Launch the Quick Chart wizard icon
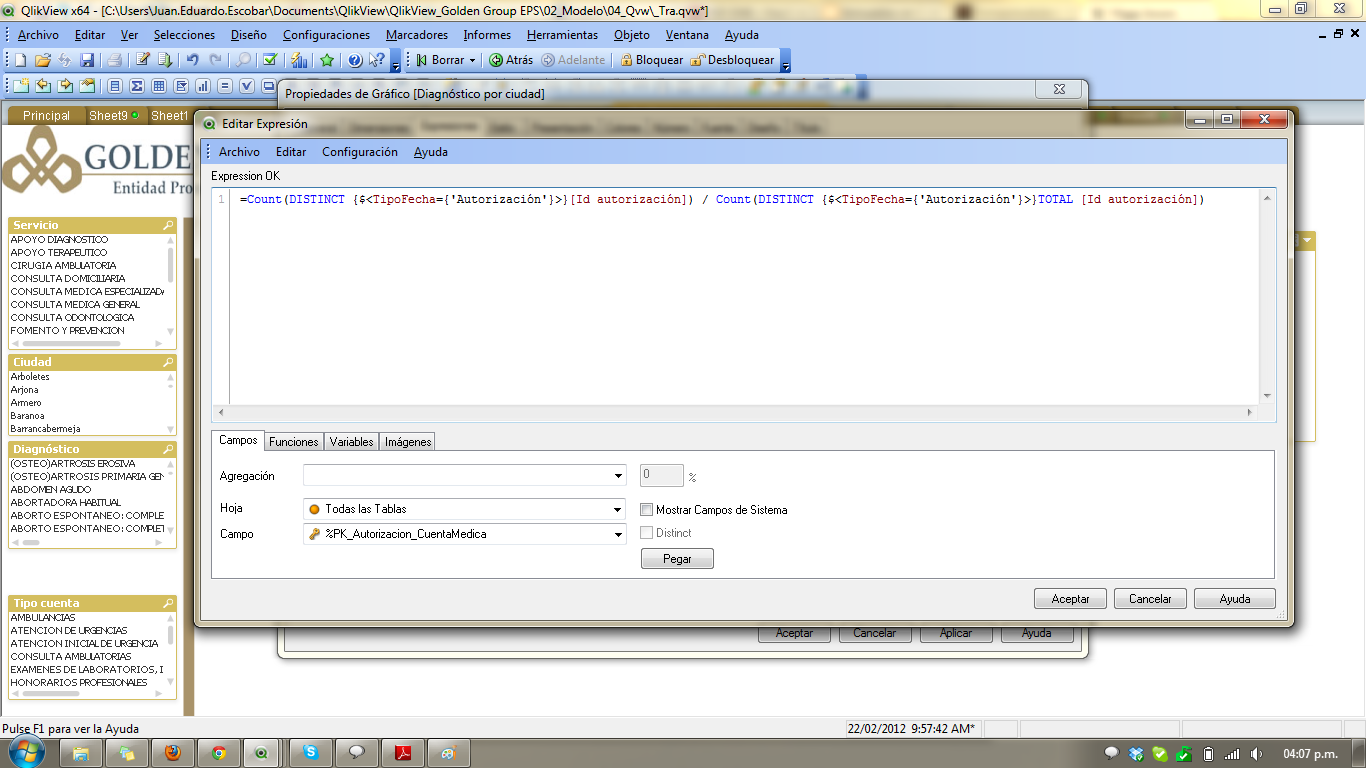1366x768 pixels. (298, 60)
